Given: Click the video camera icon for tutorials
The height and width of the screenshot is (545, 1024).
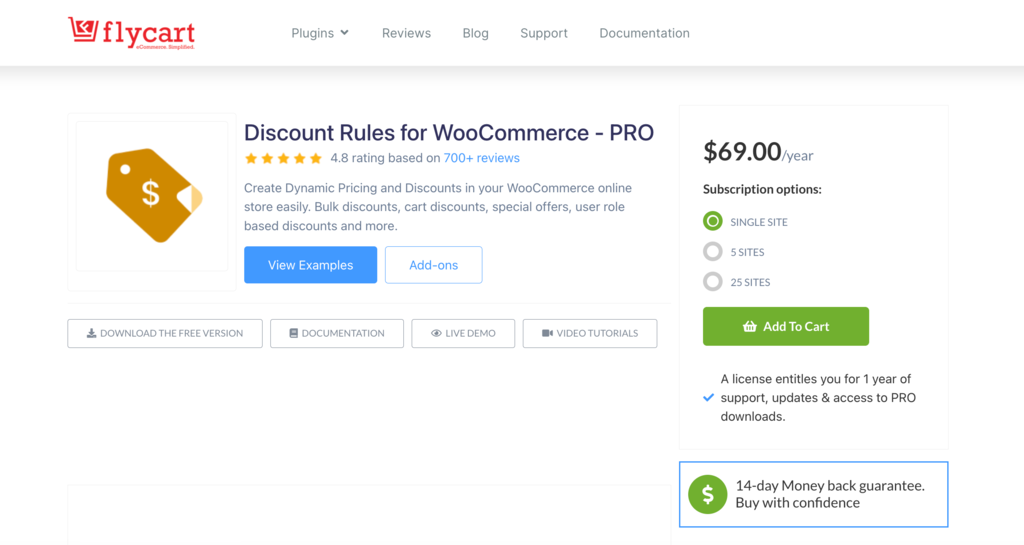Looking at the screenshot, I should (x=547, y=334).
